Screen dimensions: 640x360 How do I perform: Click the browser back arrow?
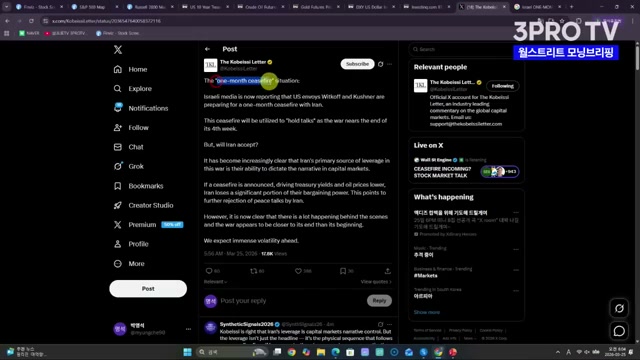click(x=7, y=21)
